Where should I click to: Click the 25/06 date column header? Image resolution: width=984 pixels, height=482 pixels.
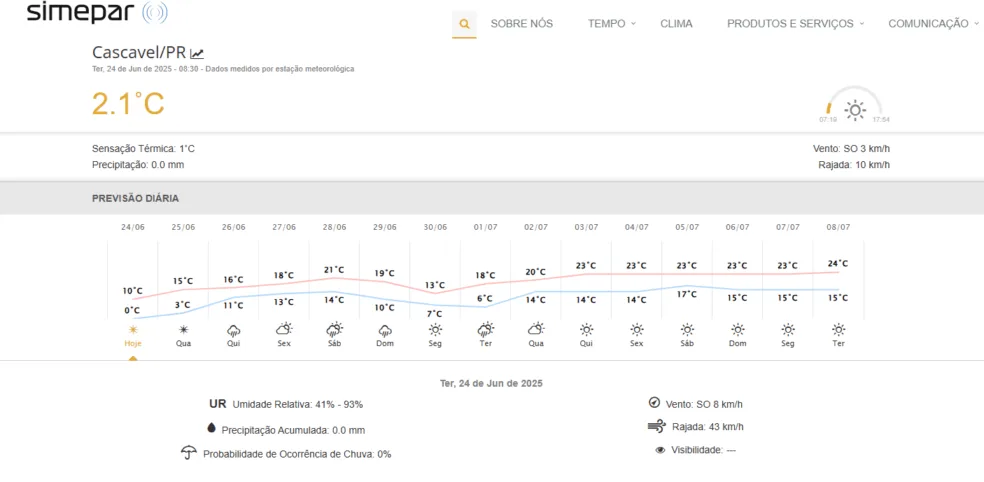pos(183,227)
